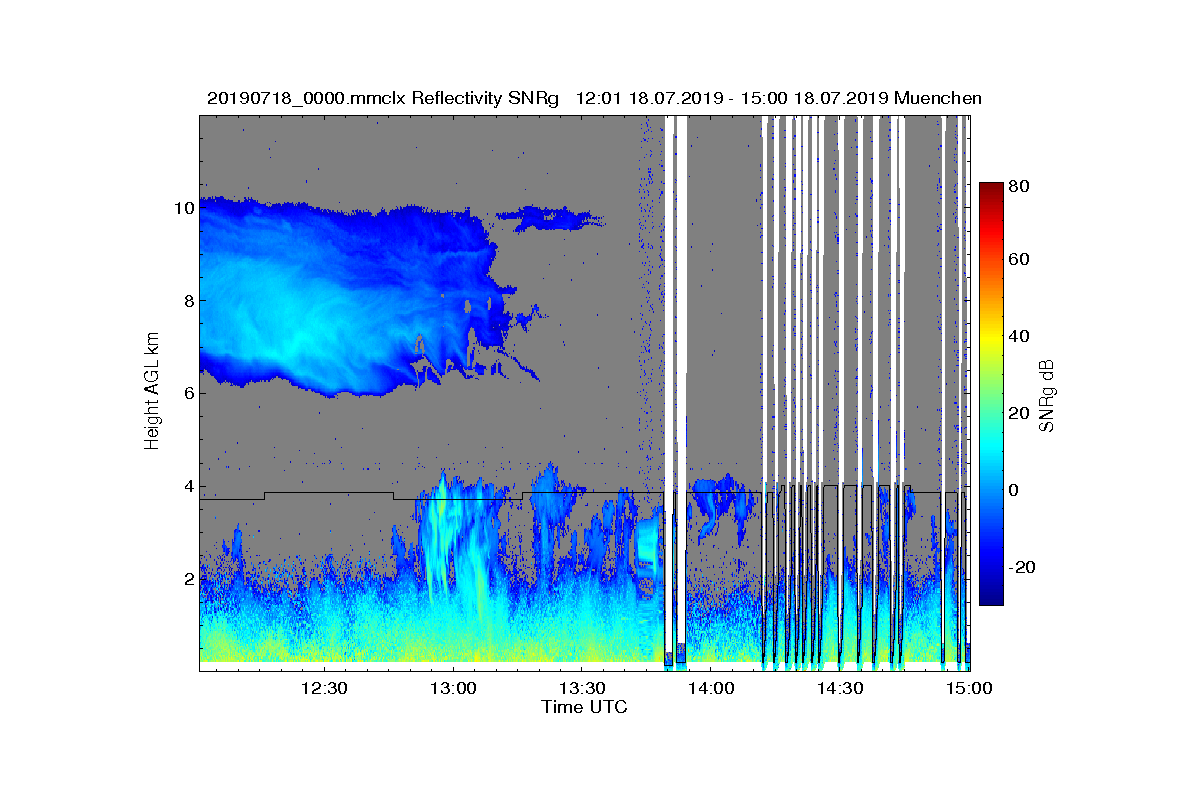The height and width of the screenshot is (800, 1200).
Task: Click the 15:00 time tick label
Action: coord(968,688)
